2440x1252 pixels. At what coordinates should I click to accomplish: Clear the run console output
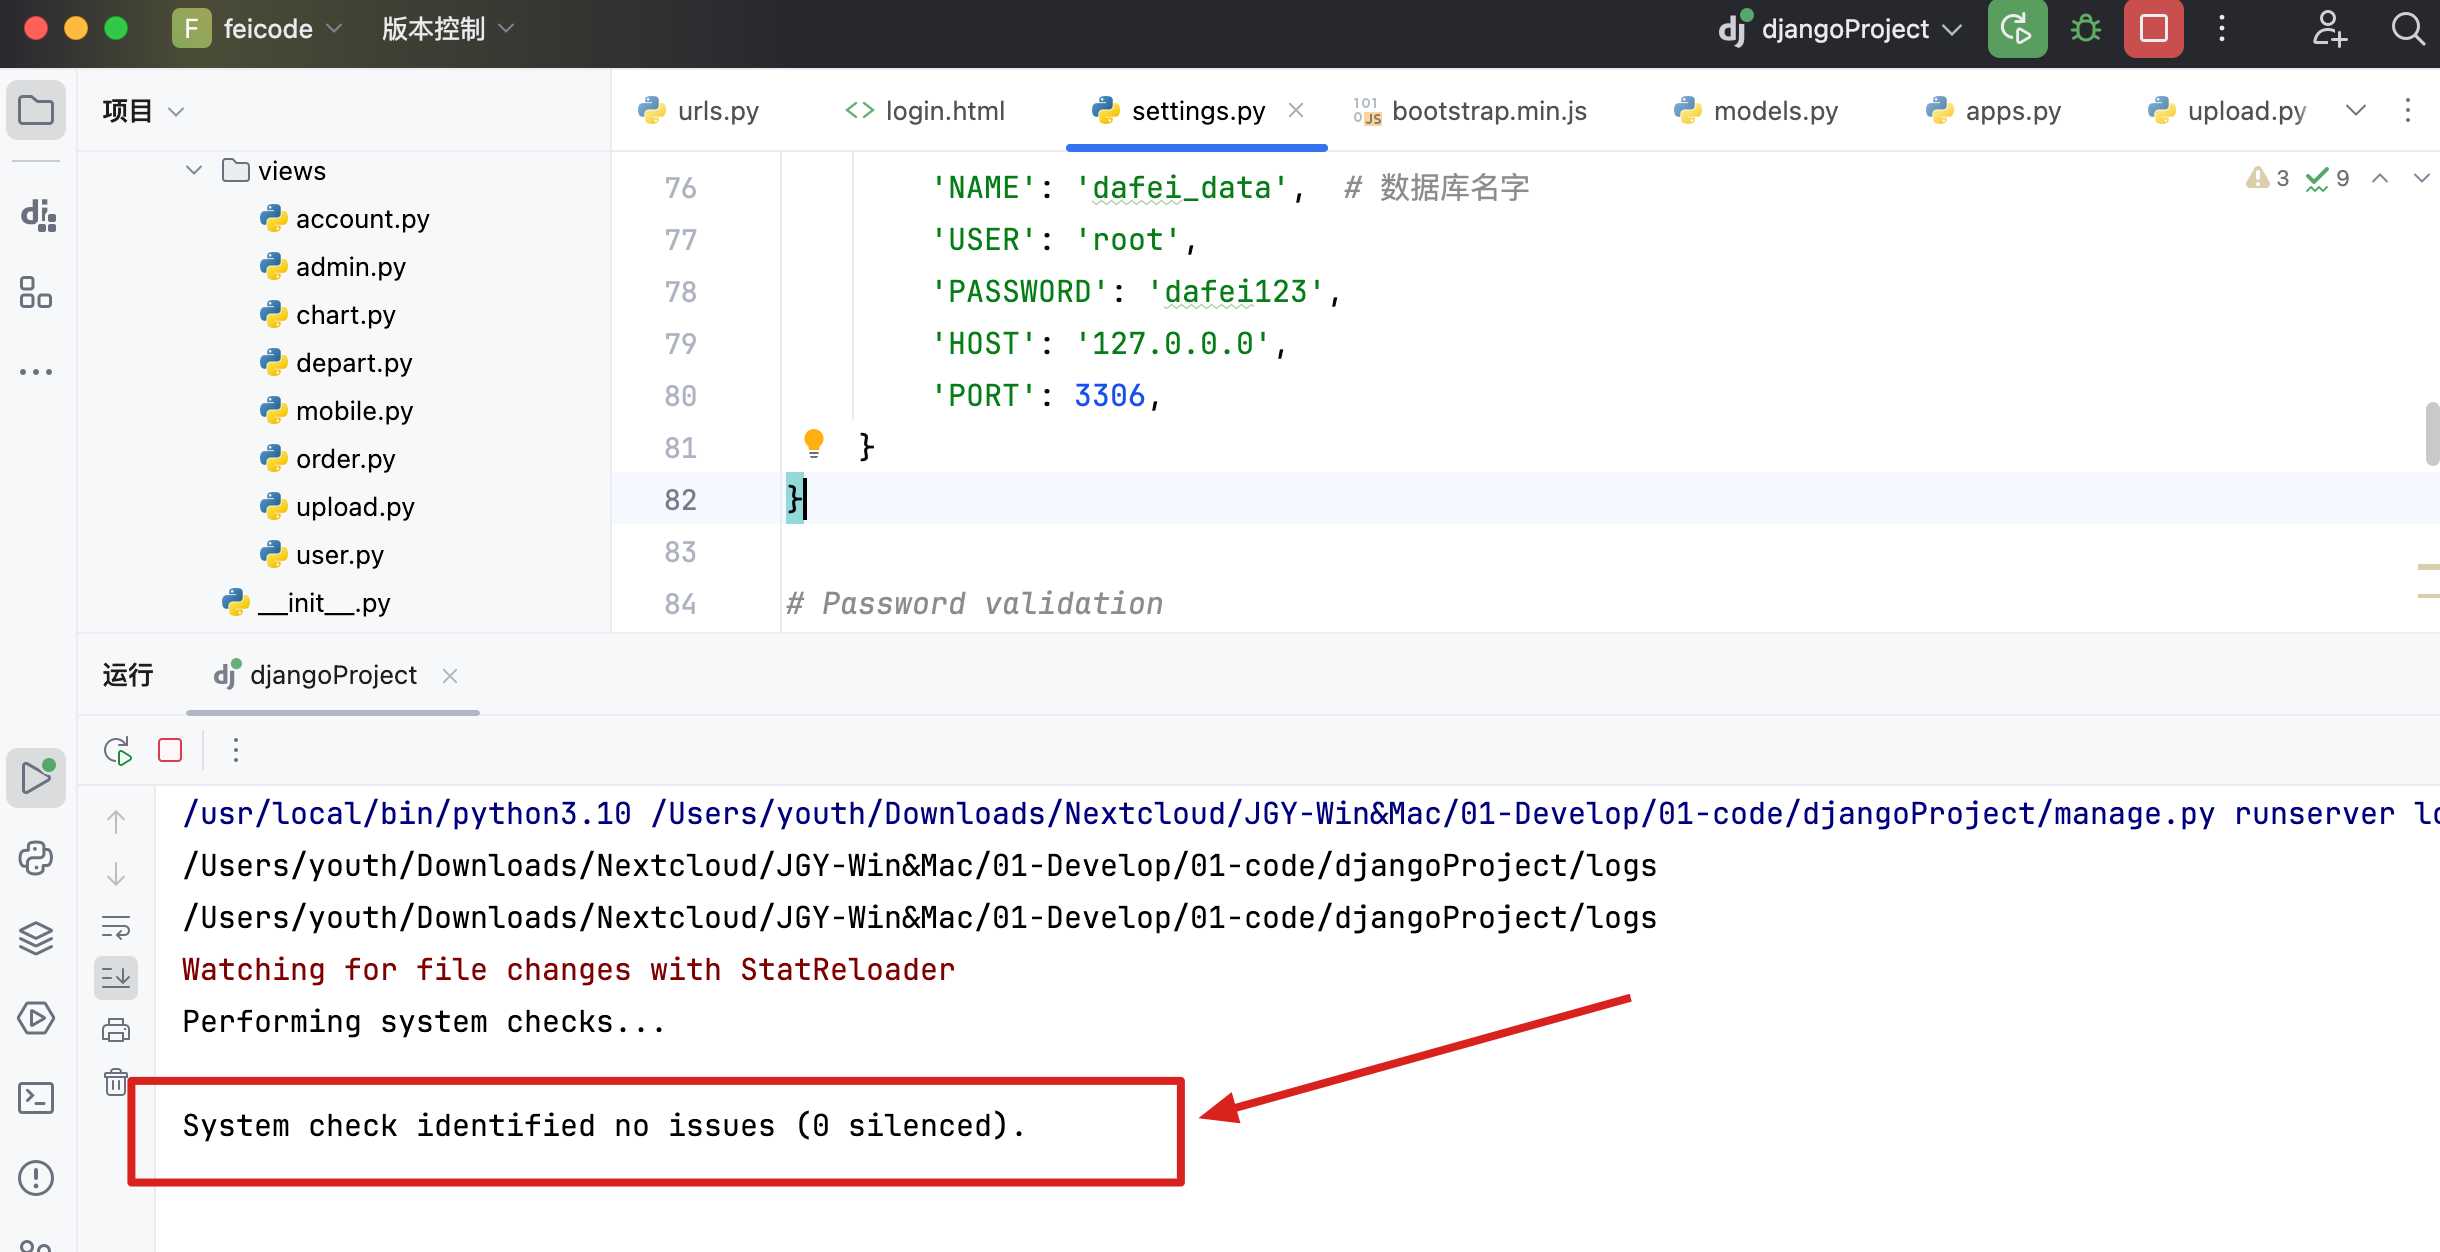tap(116, 1083)
